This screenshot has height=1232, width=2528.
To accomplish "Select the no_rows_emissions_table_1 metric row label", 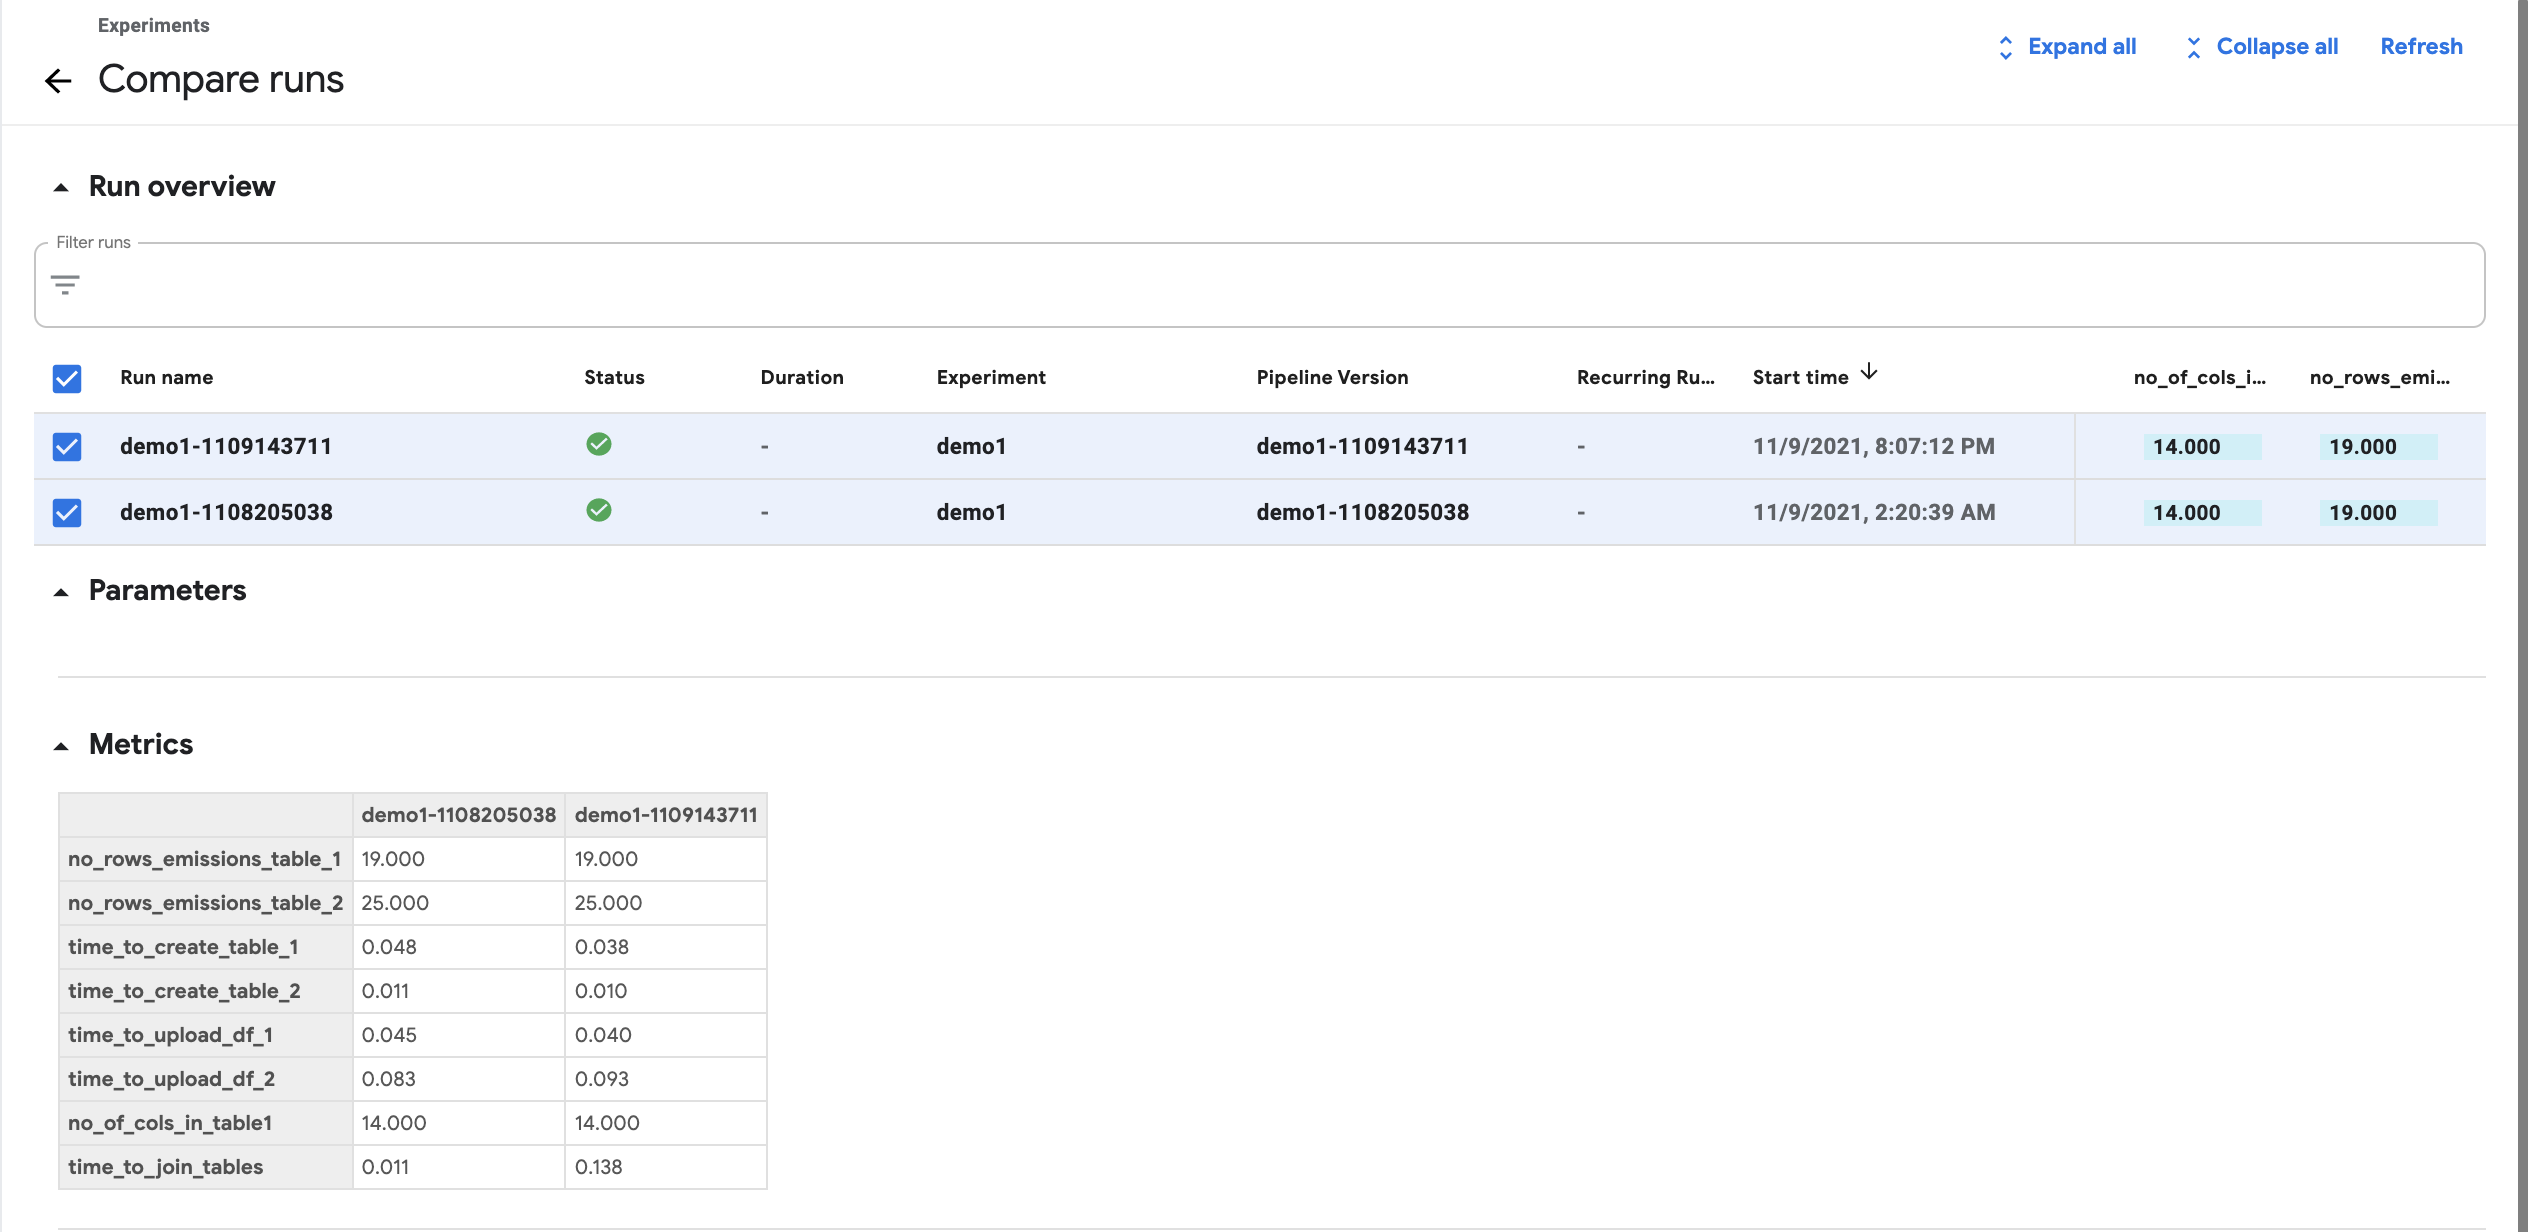I will [x=205, y=859].
